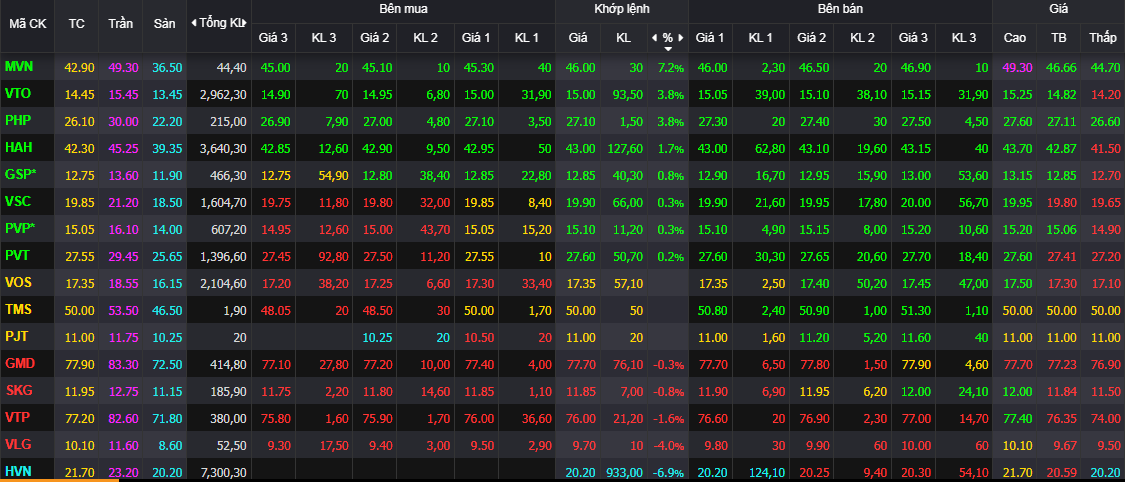Image resolution: width=1125 pixels, height=482 pixels.
Task: Click the Tổng KL column header text
Action: coord(222,23)
